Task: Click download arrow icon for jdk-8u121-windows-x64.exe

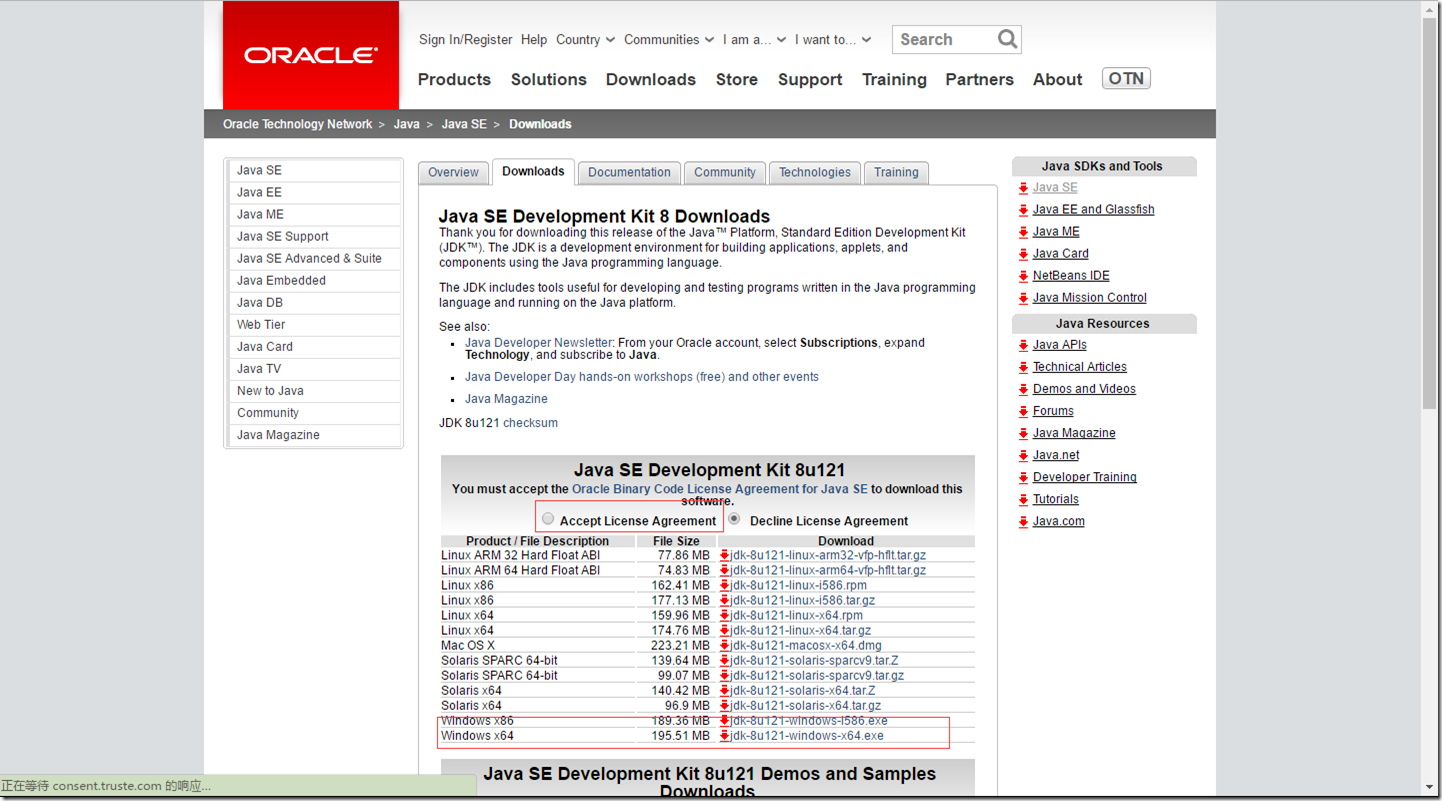Action: pos(724,735)
